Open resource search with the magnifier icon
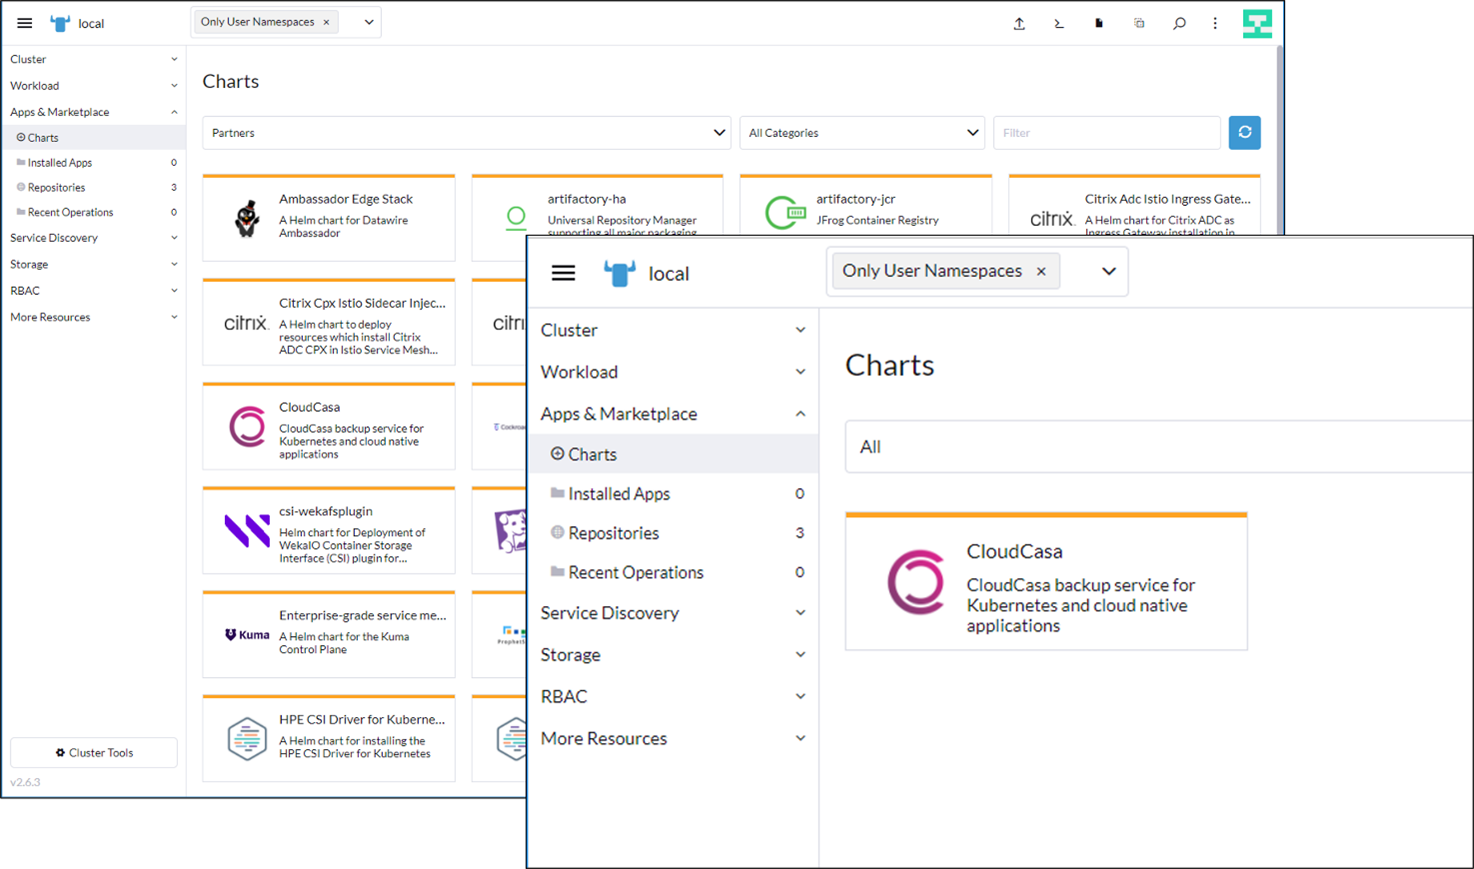 coord(1179,23)
